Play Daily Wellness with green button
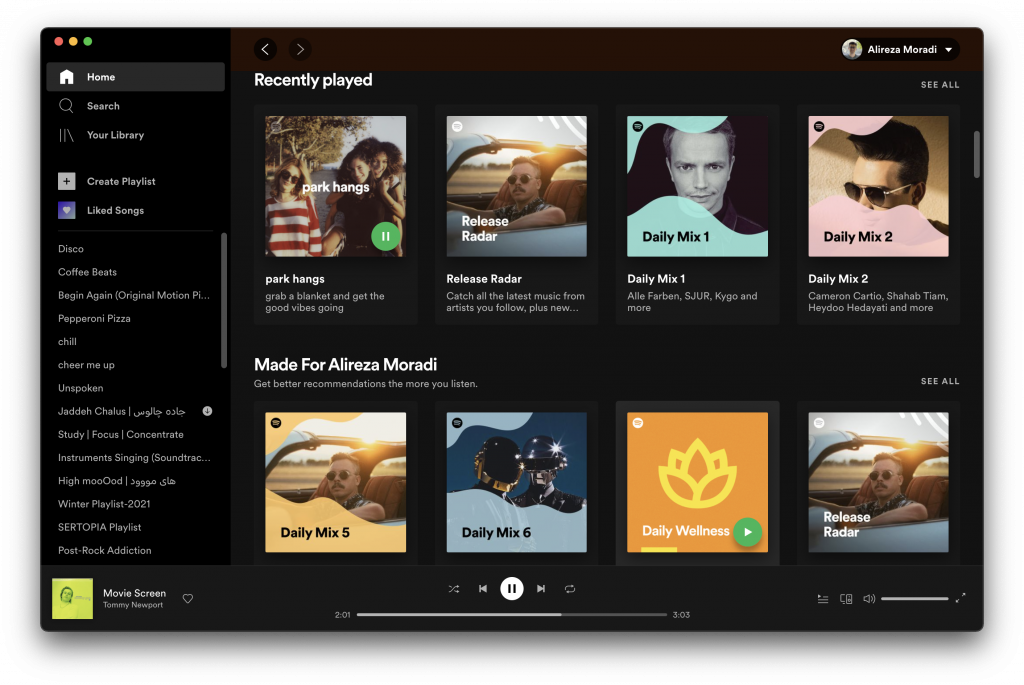Screen dimensions: 1024x685 (x=748, y=532)
